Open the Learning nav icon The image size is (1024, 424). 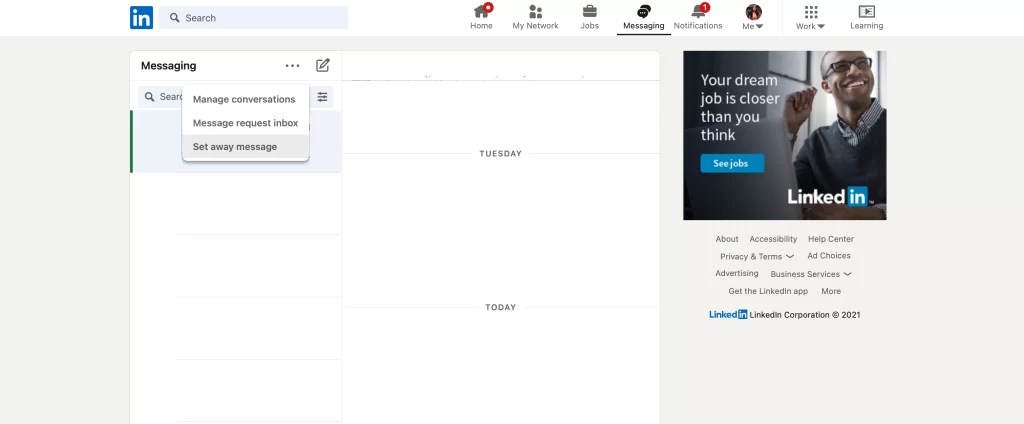pyautogui.click(x=867, y=18)
